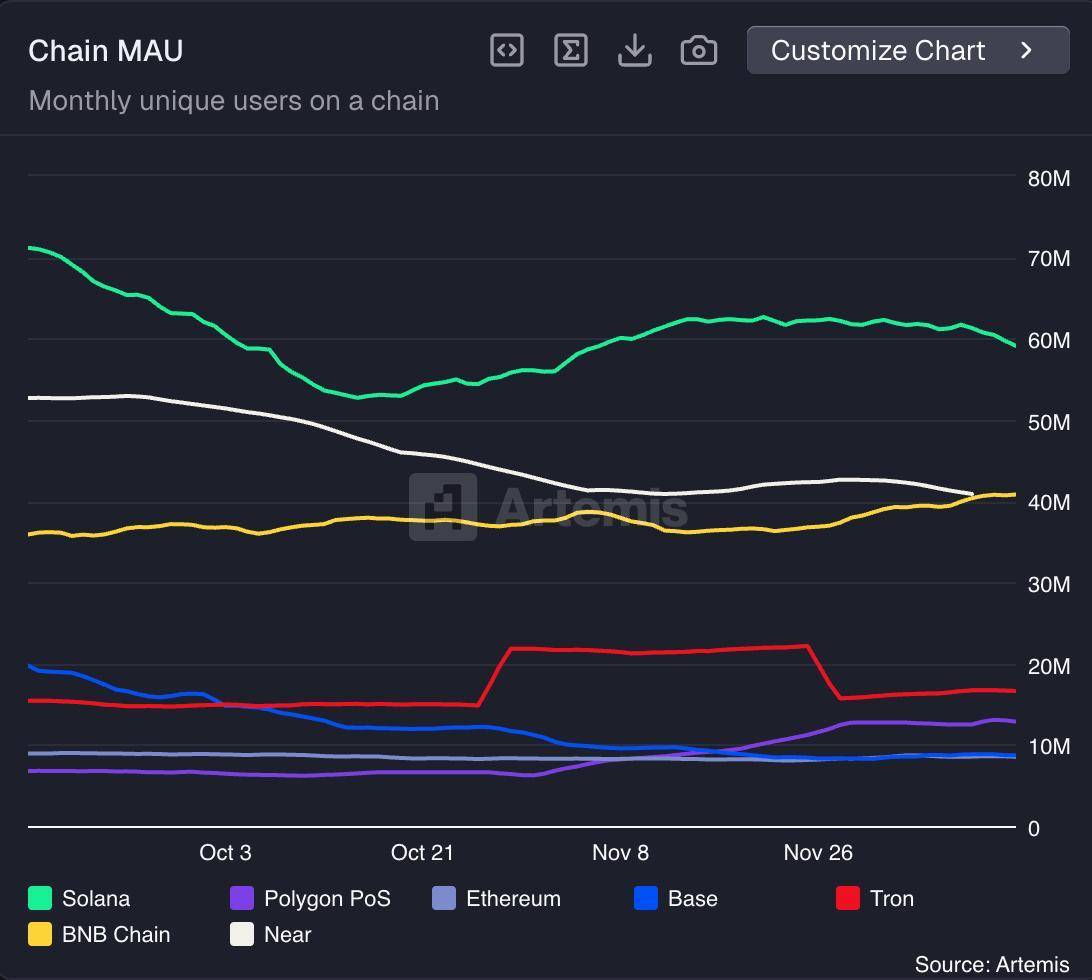This screenshot has height=980, width=1092.
Task: Expand the Customize Chart chevron arrow
Action: point(1026,50)
